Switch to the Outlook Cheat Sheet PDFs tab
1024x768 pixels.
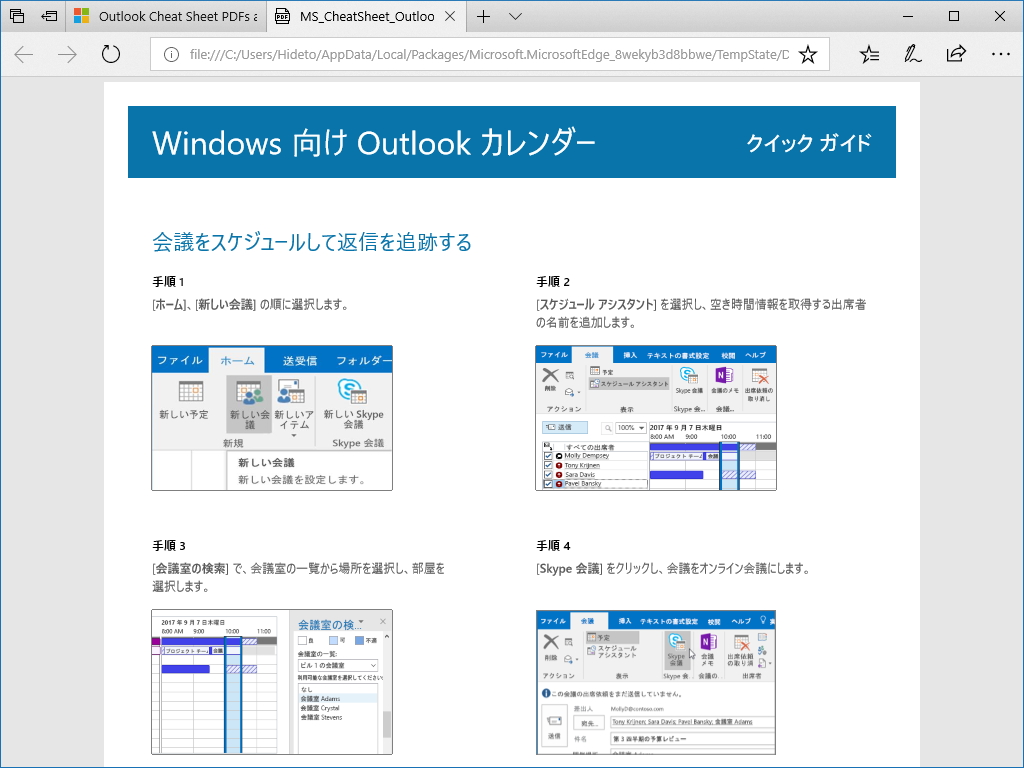point(160,16)
